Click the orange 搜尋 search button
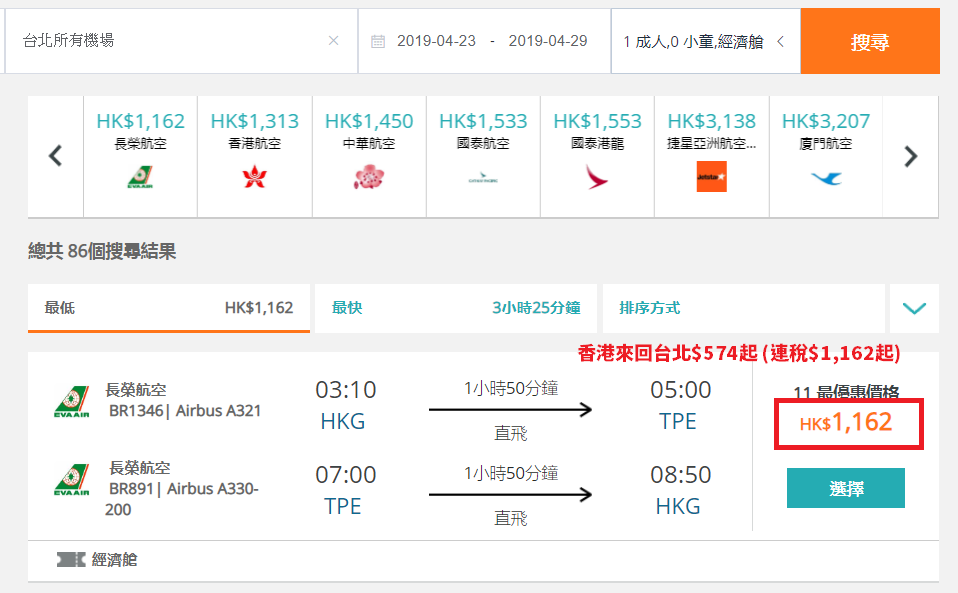 click(x=870, y=42)
